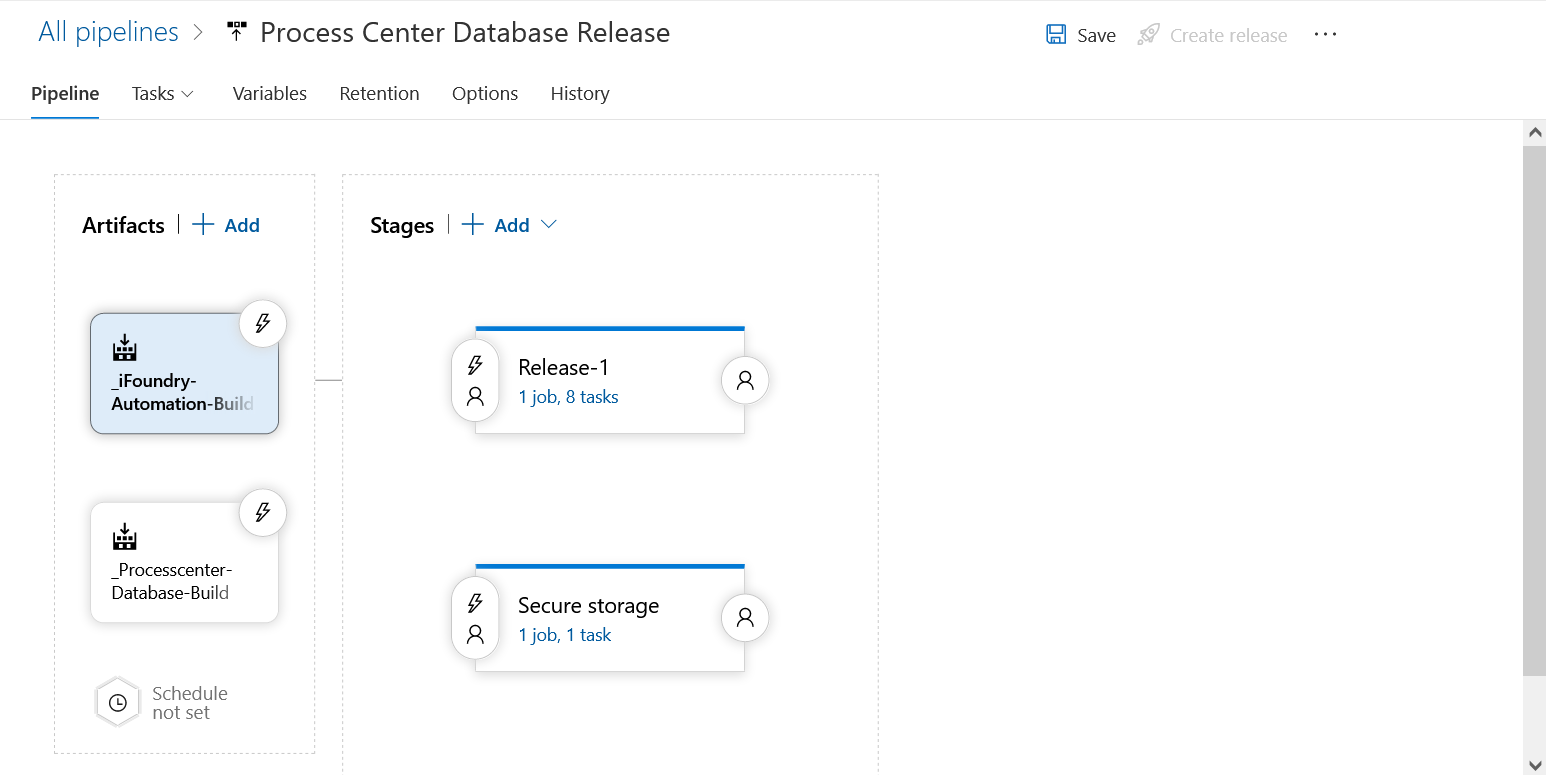Click the build artifact icon in _iFoundry-Automation-Build card
The image size is (1546, 775).
click(124, 348)
